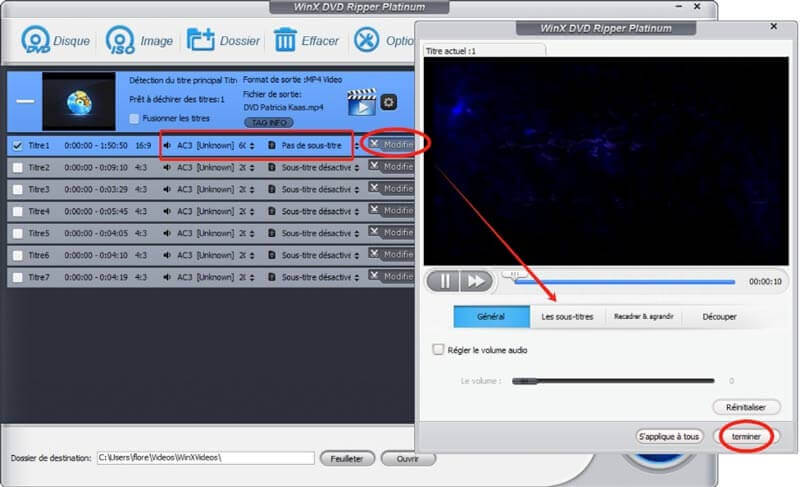
Task: Click the subtitle icon in Titre5 row
Action: [x=271, y=233]
